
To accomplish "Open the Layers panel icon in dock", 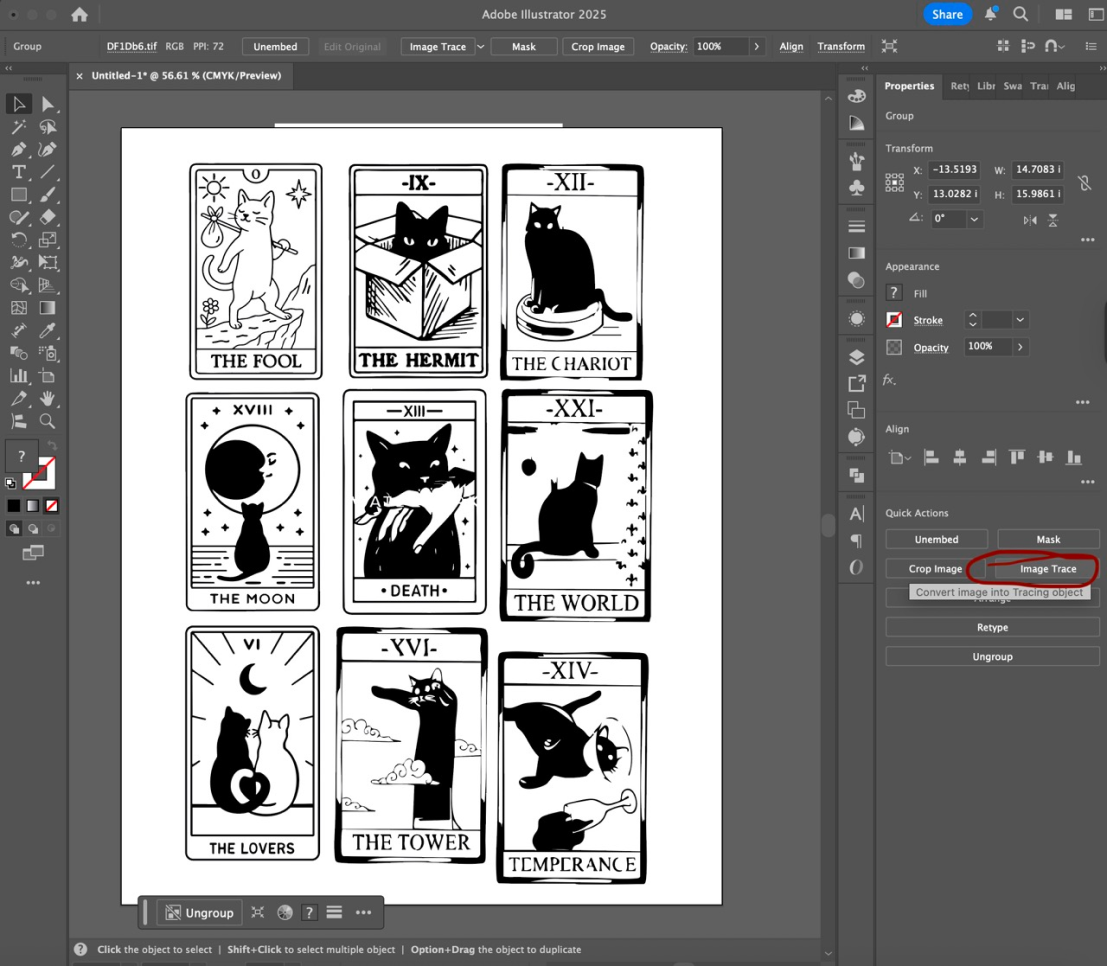I will (x=856, y=357).
